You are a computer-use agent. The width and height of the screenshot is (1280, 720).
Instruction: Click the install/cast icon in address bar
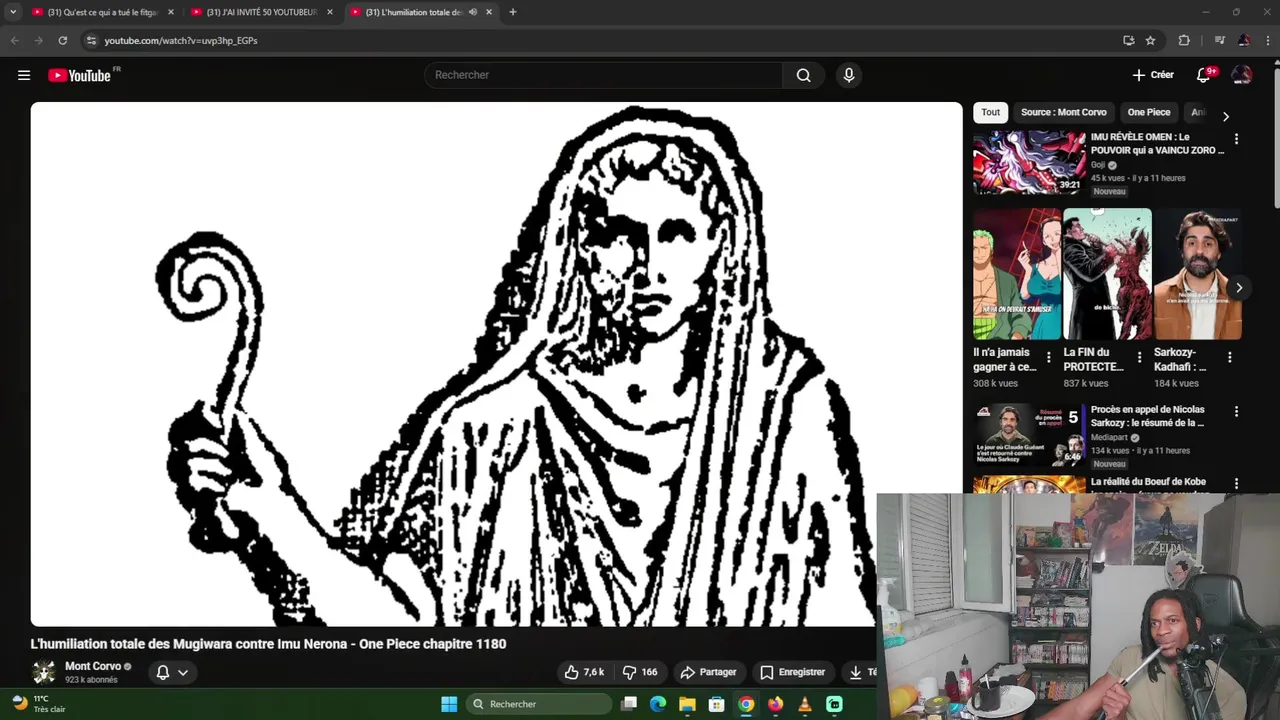pos(1128,40)
